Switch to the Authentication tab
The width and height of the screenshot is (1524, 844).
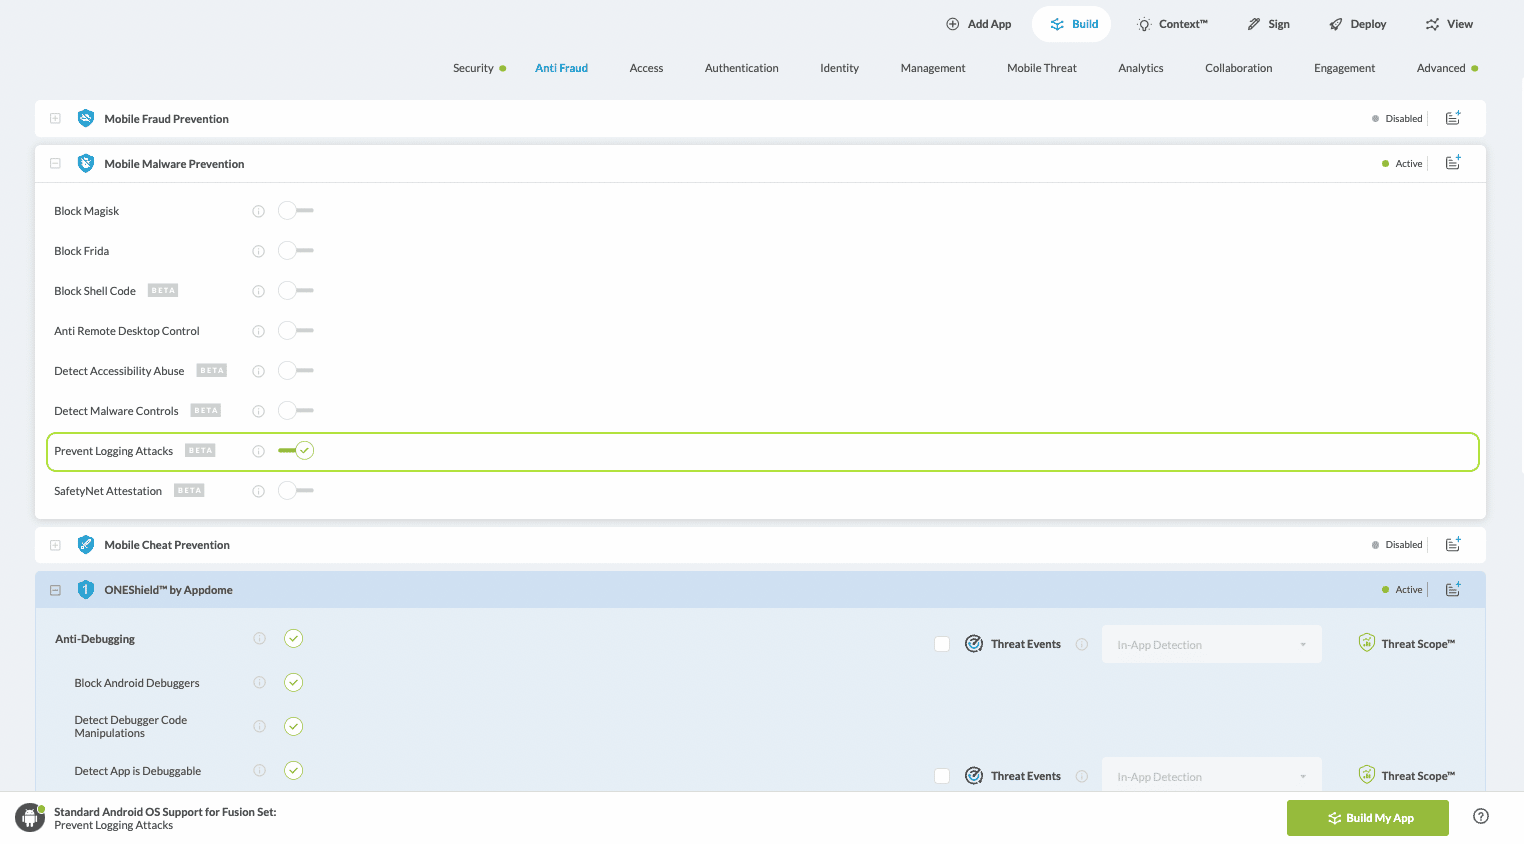741,68
